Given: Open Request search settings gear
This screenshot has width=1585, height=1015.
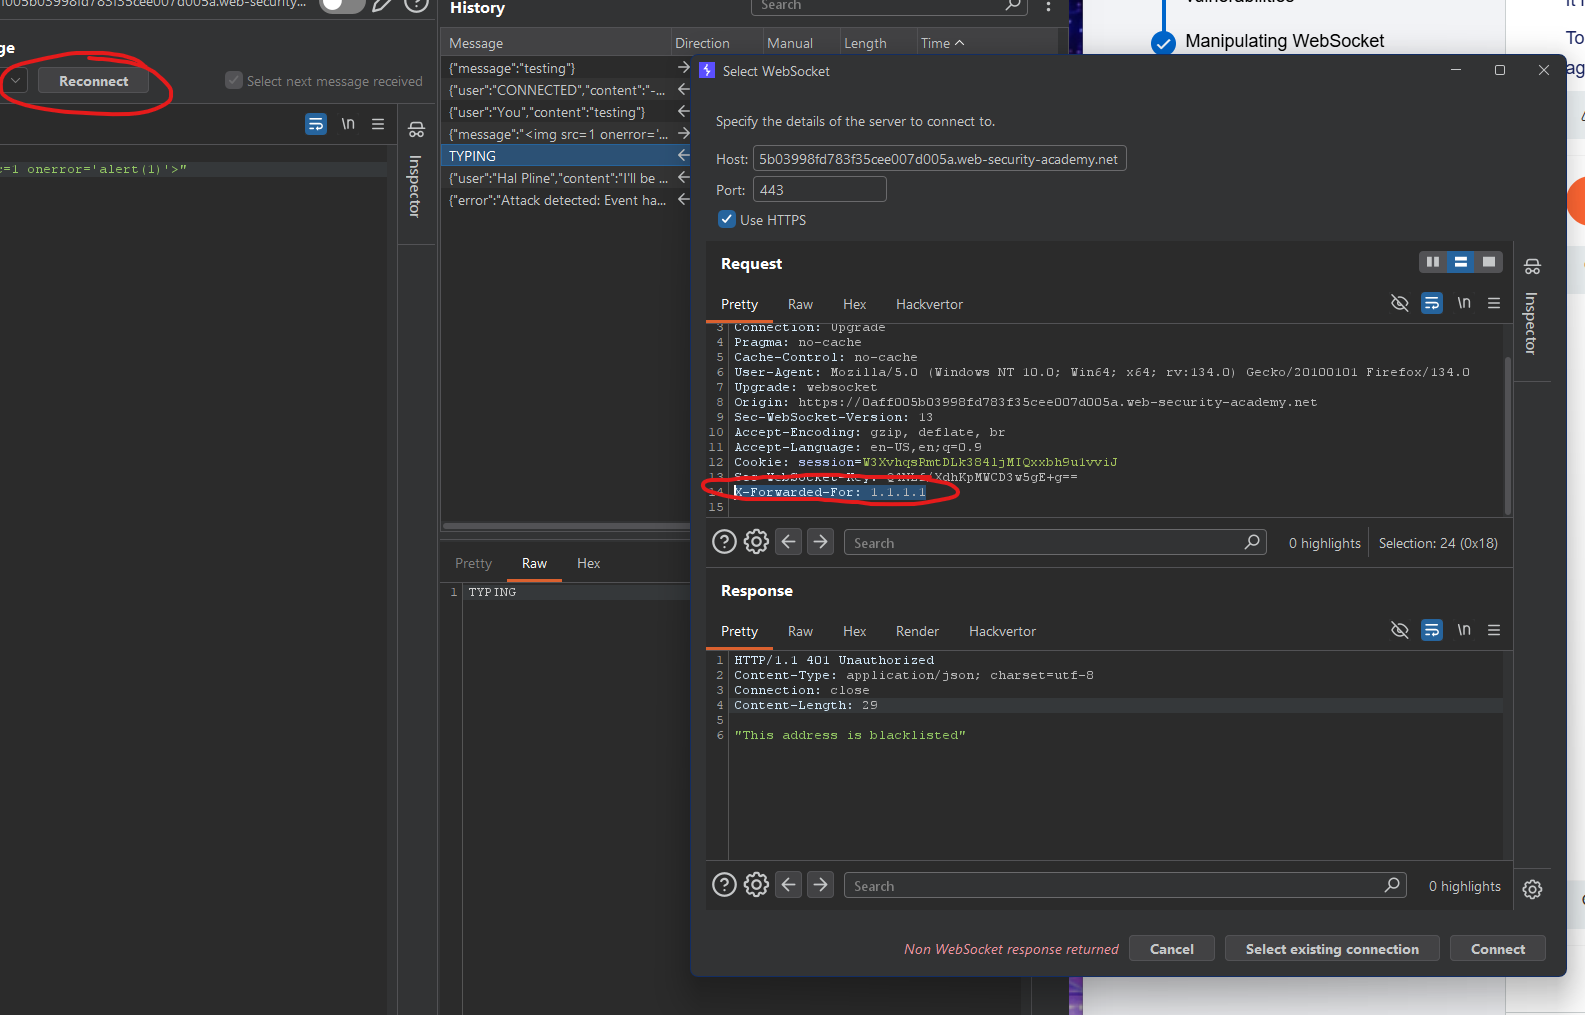Looking at the screenshot, I should coord(756,542).
